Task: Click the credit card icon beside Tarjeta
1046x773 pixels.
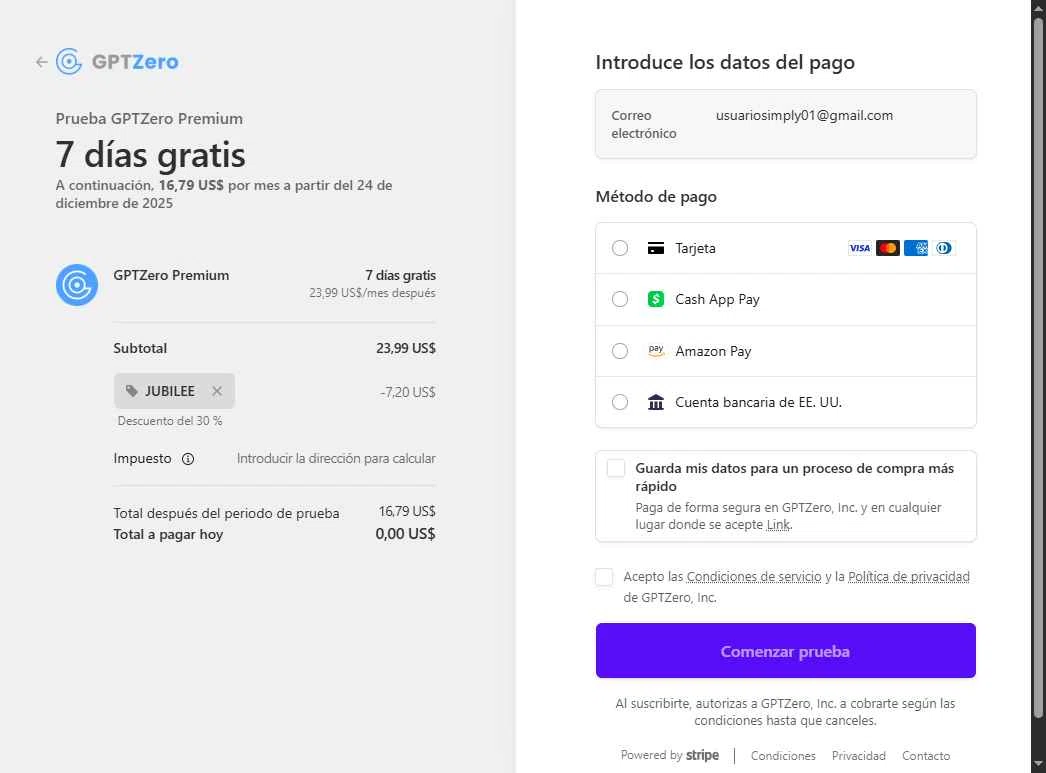Action: (656, 248)
